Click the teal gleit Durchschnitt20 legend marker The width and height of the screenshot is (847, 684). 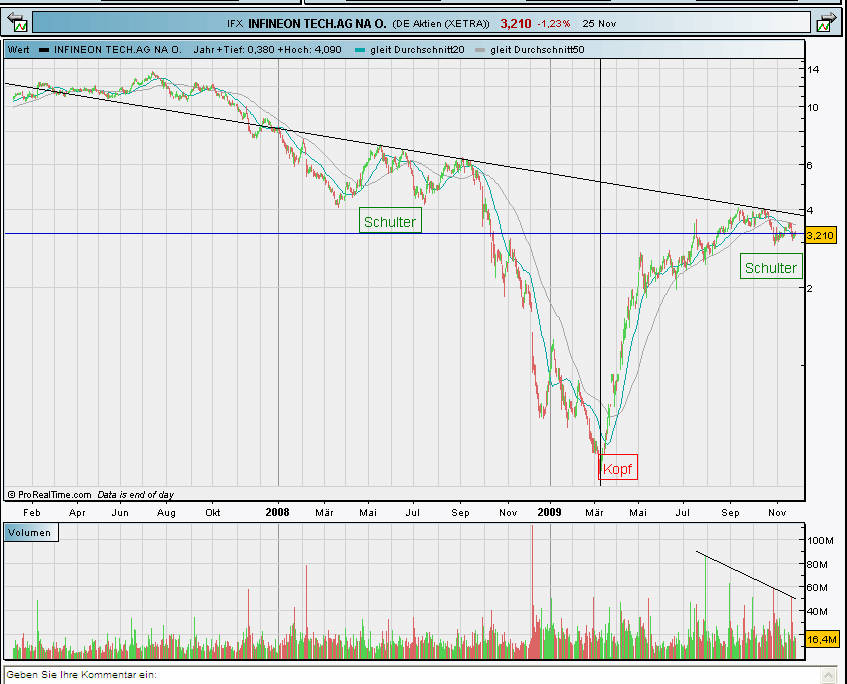(360, 50)
